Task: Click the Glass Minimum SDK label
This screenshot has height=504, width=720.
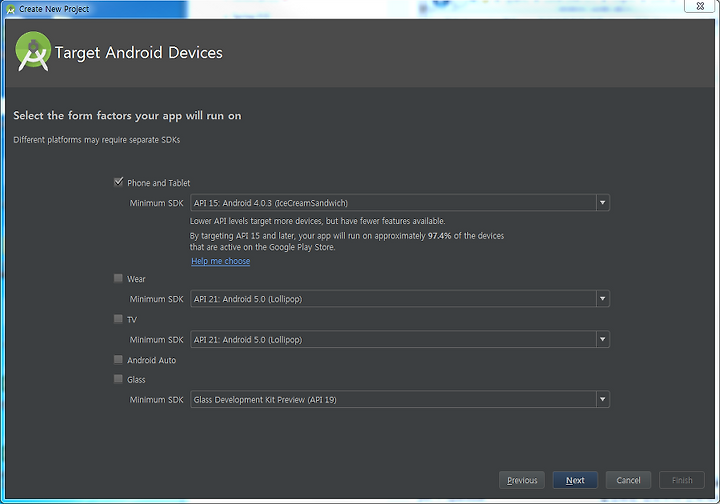Action: [x=157, y=400]
